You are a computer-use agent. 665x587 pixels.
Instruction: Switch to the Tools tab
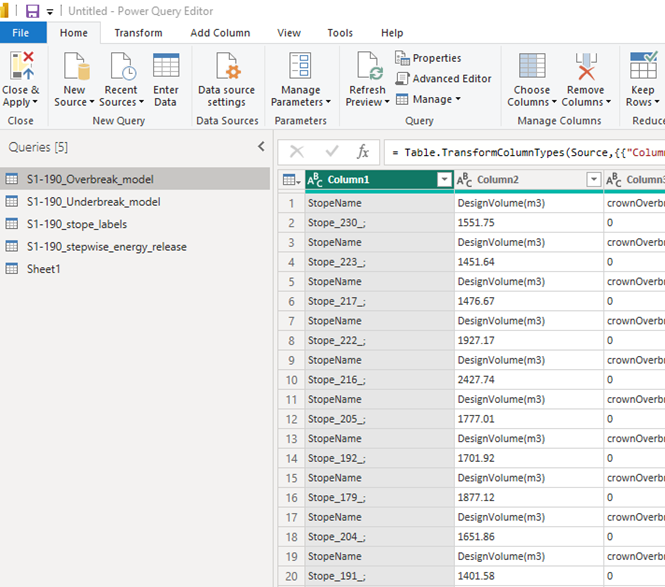[x=340, y=33]
